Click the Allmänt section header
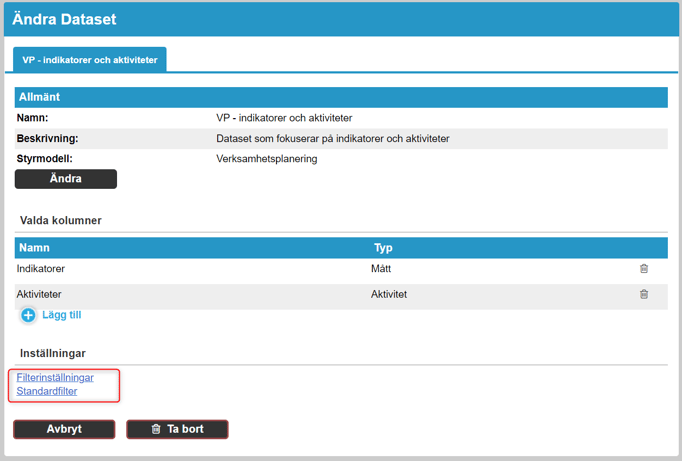Viewport: 682px width, 461px height. tap(42, 98)
